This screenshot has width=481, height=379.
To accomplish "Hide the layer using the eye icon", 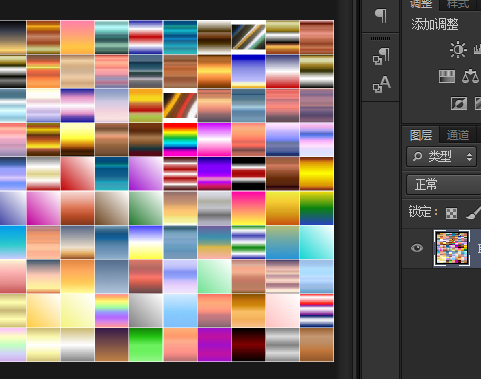I will (417, 248).
